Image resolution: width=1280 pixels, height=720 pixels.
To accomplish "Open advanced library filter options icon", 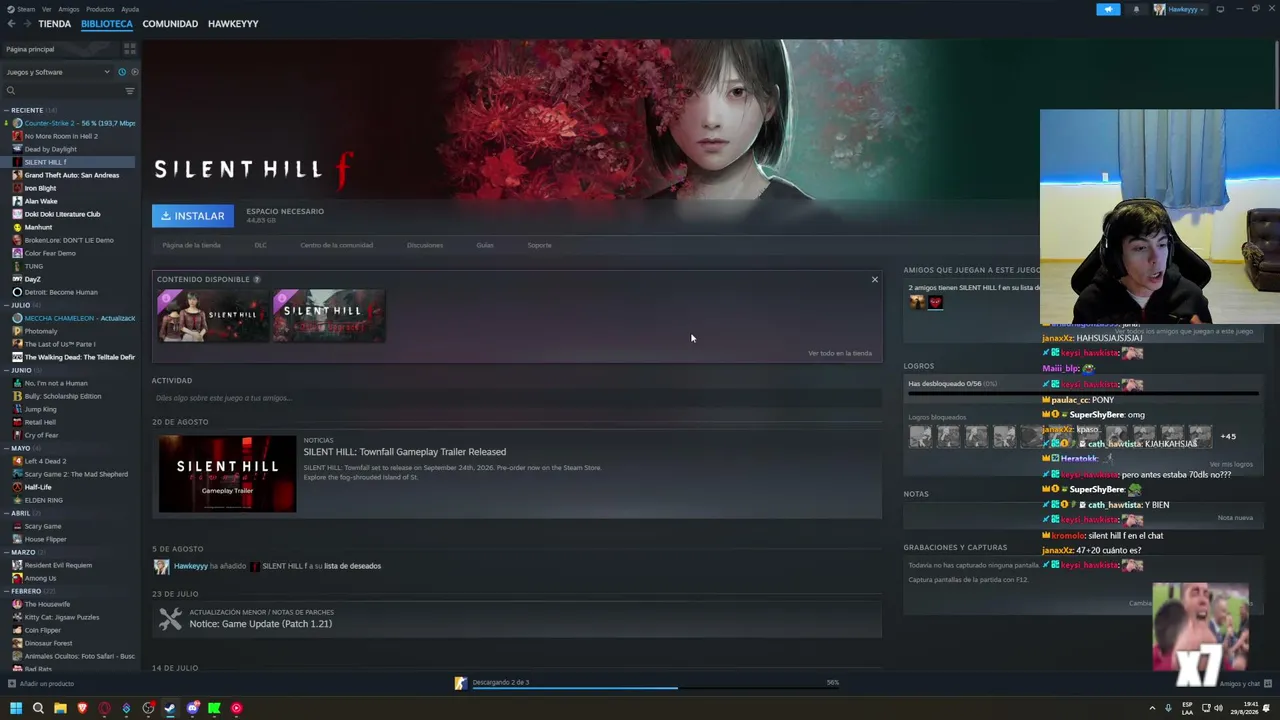I will (129, 91).
